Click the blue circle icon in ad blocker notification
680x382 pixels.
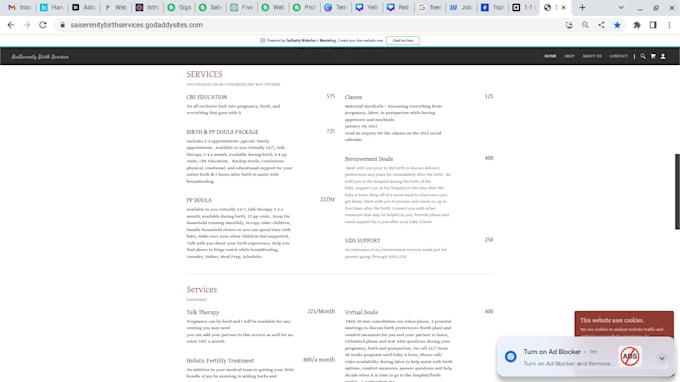[510, 356]
